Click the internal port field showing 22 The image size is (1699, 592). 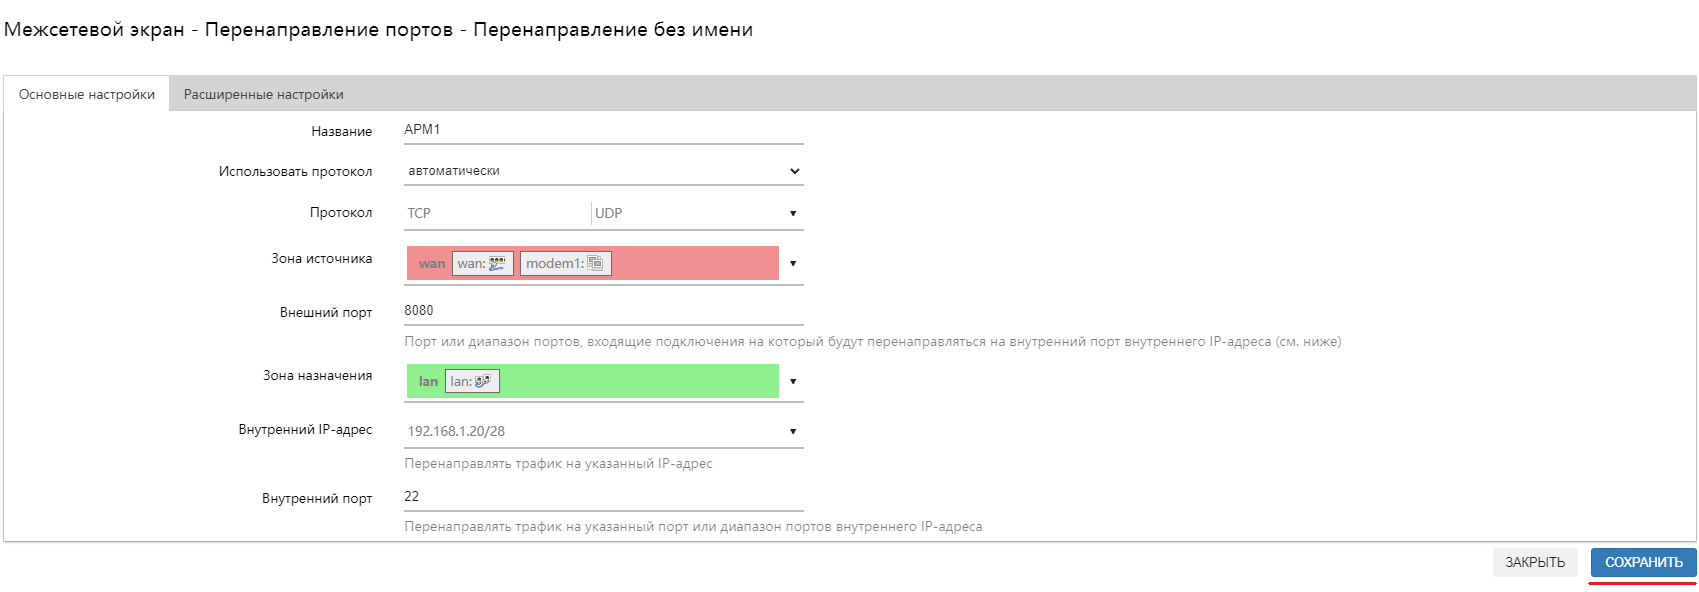tap(600, 496)
